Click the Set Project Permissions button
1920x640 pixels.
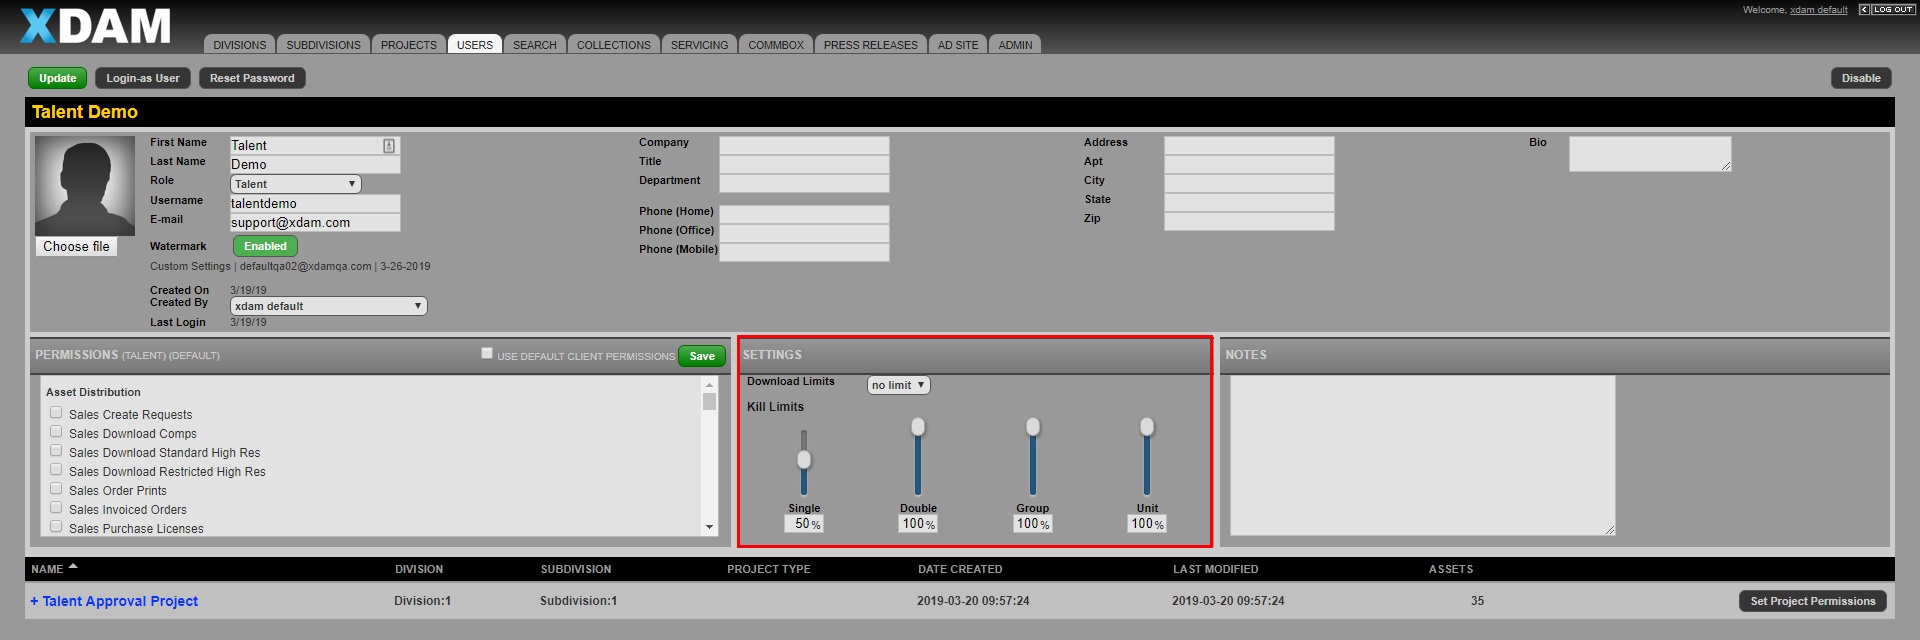pos(1812,601)
